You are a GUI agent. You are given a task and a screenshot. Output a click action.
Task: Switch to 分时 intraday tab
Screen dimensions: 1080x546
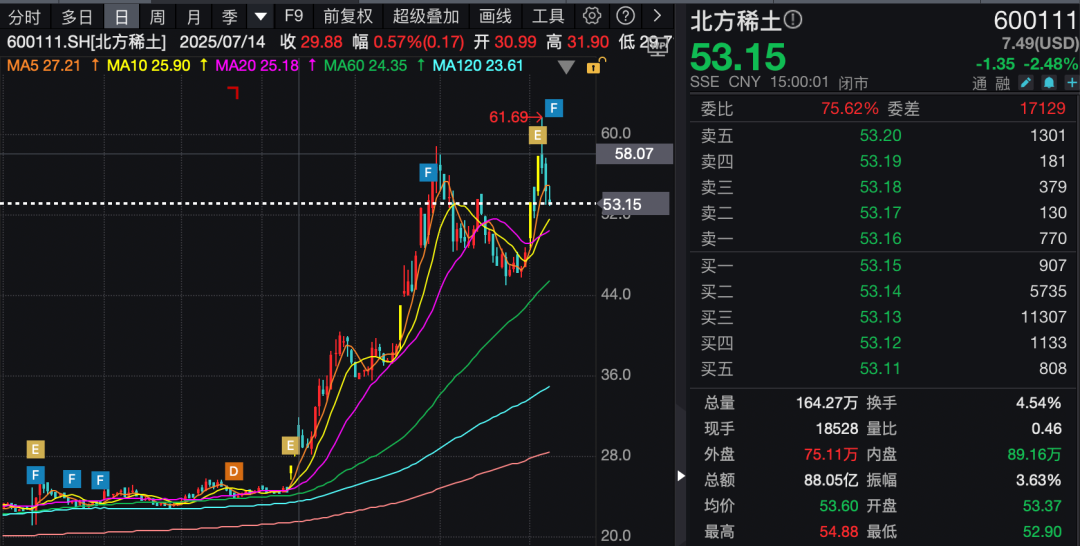[25, 17]
